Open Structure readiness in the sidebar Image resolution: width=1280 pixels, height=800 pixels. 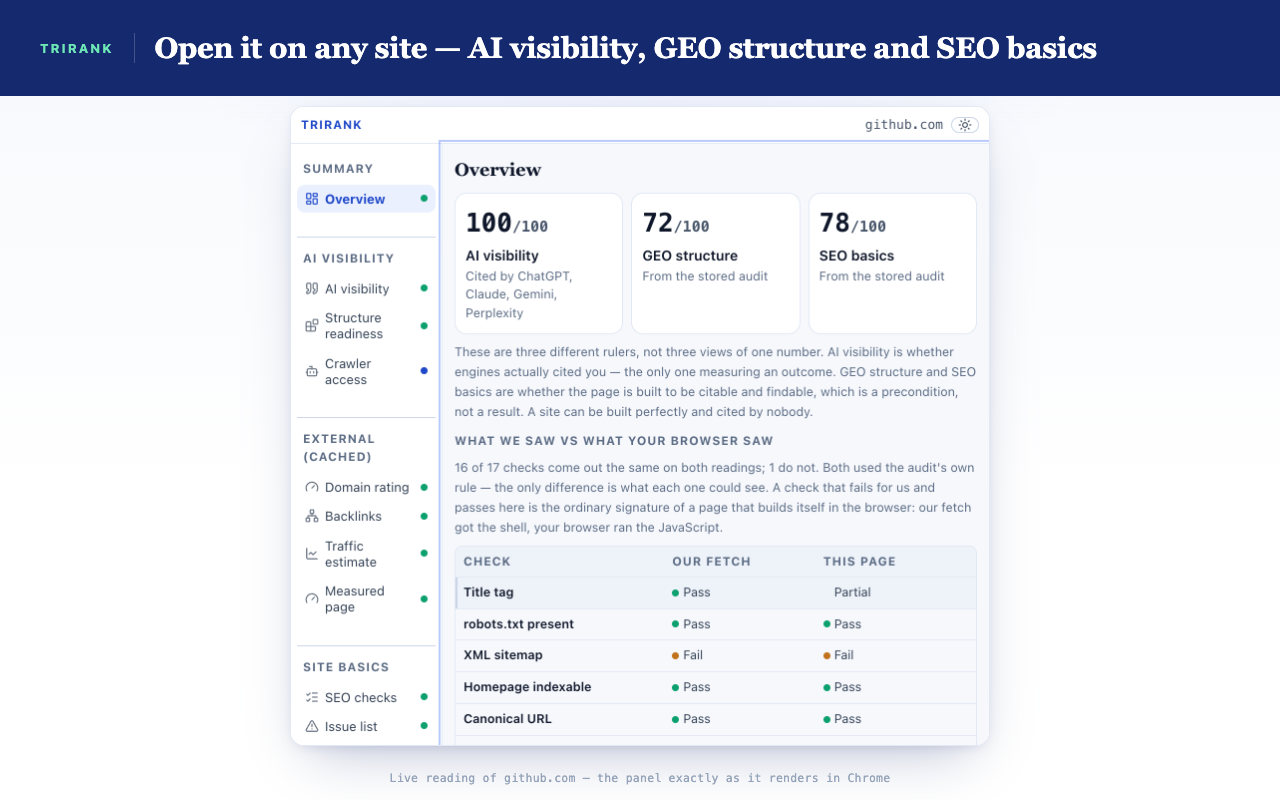(366, 326)
